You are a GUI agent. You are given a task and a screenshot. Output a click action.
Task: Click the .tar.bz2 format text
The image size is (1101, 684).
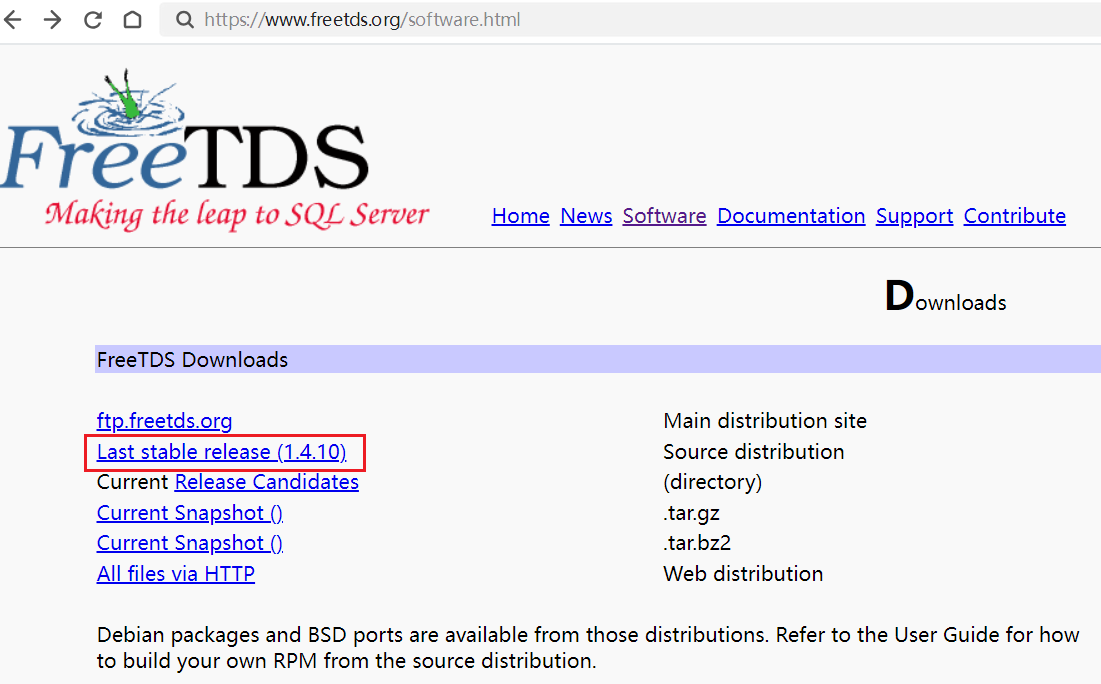pyautogui.click(x=697, y=543)
